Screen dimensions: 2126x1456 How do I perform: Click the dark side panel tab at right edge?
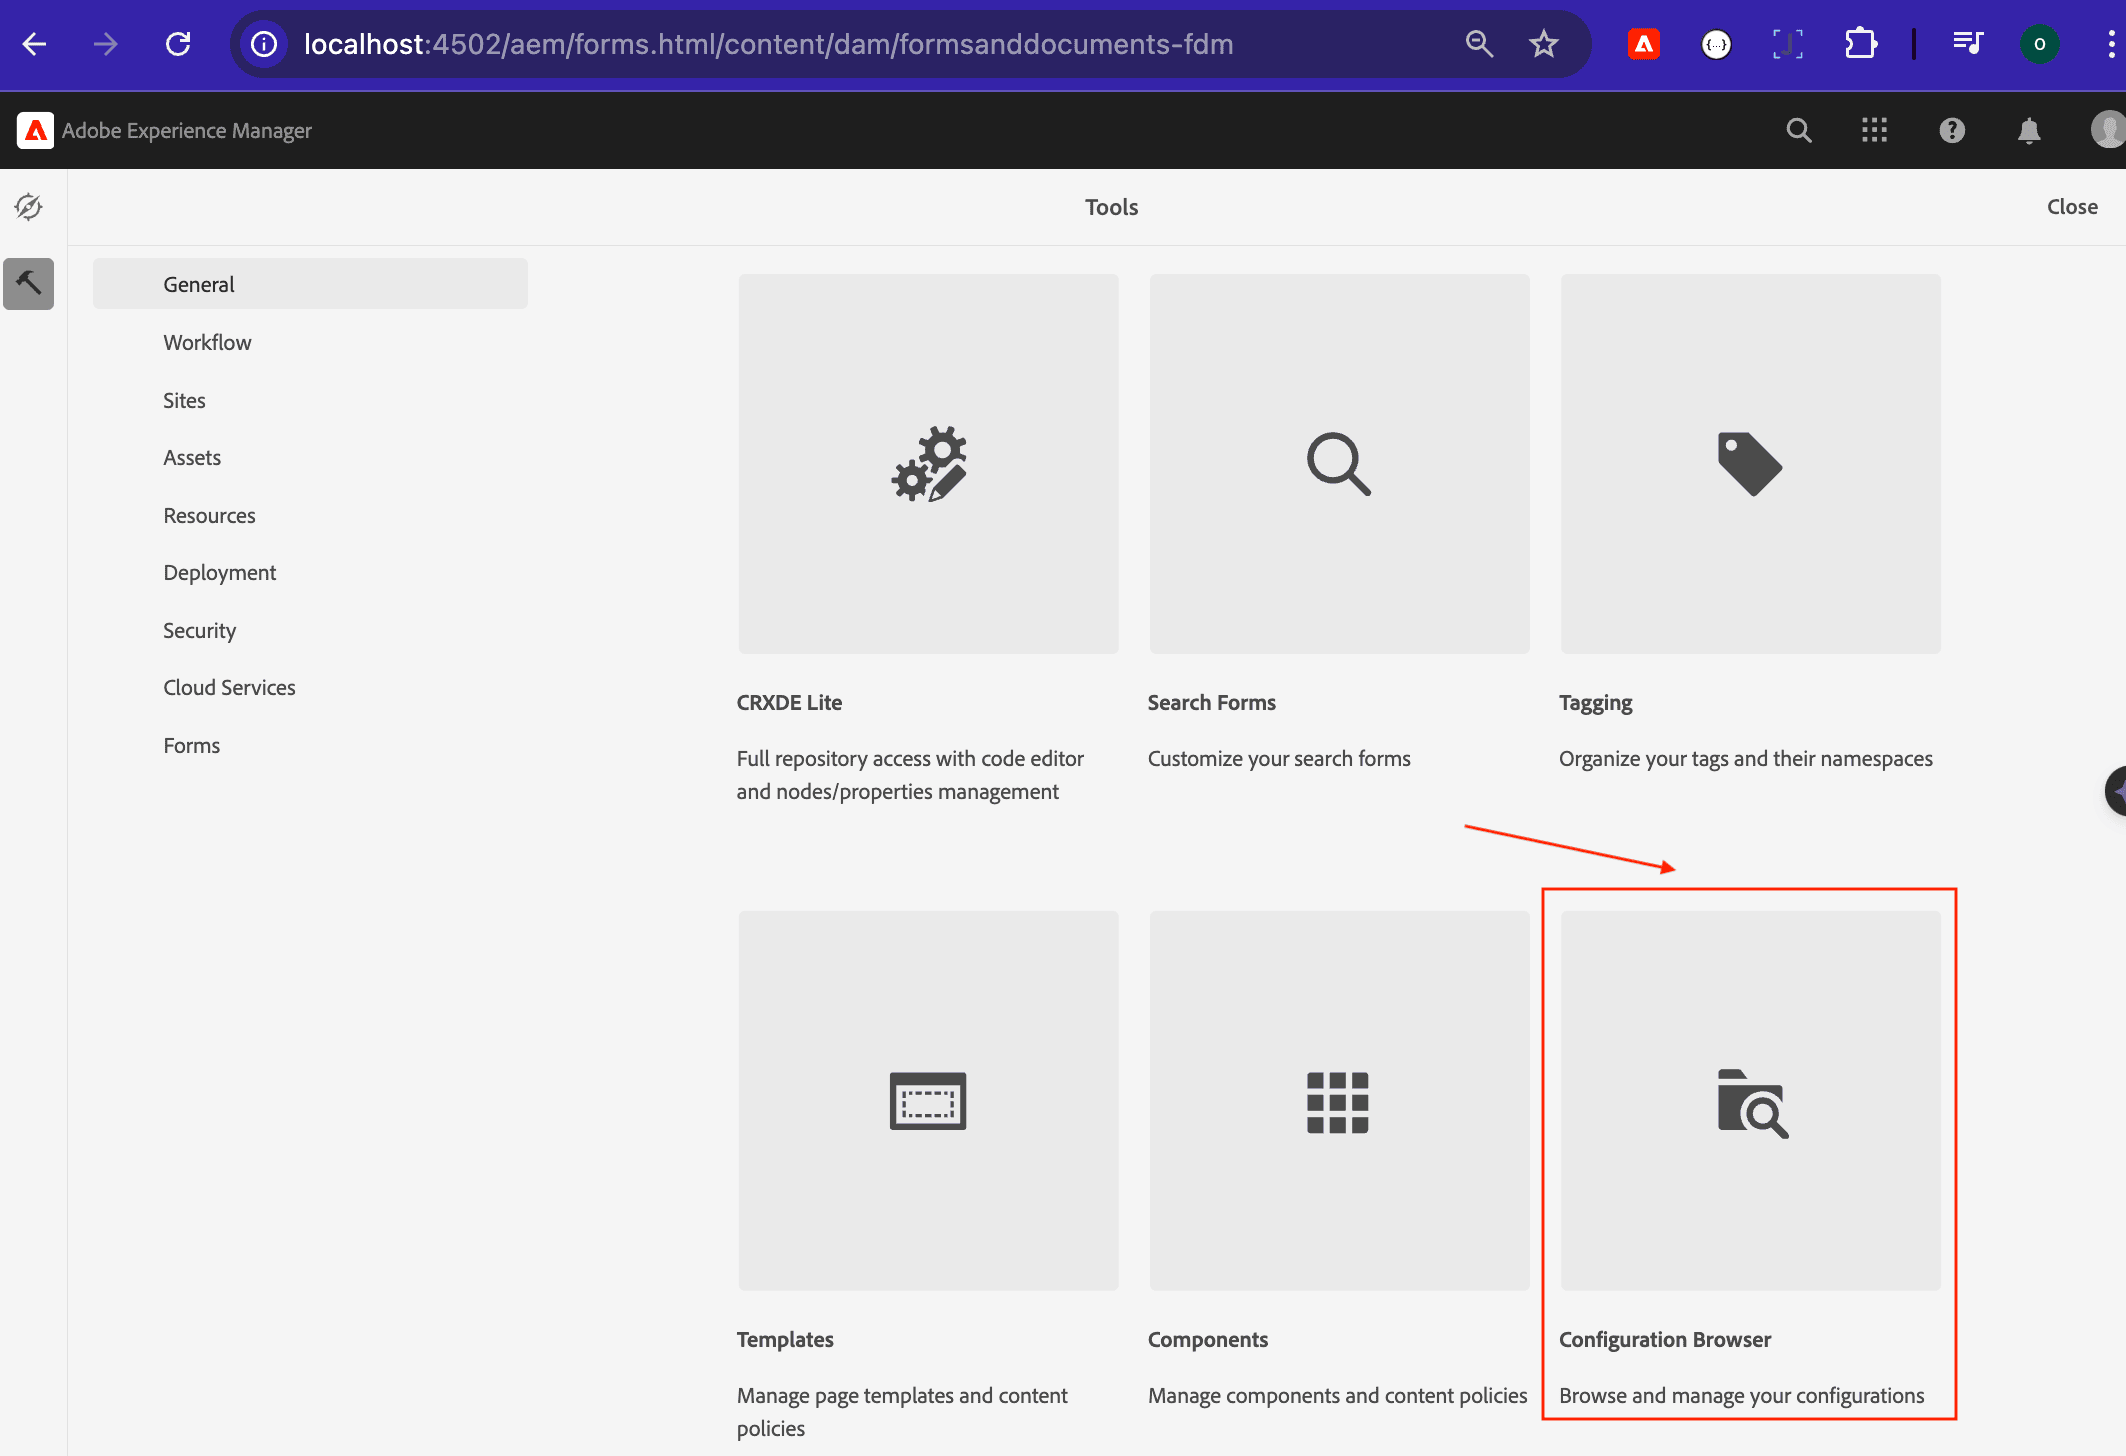2116,791
